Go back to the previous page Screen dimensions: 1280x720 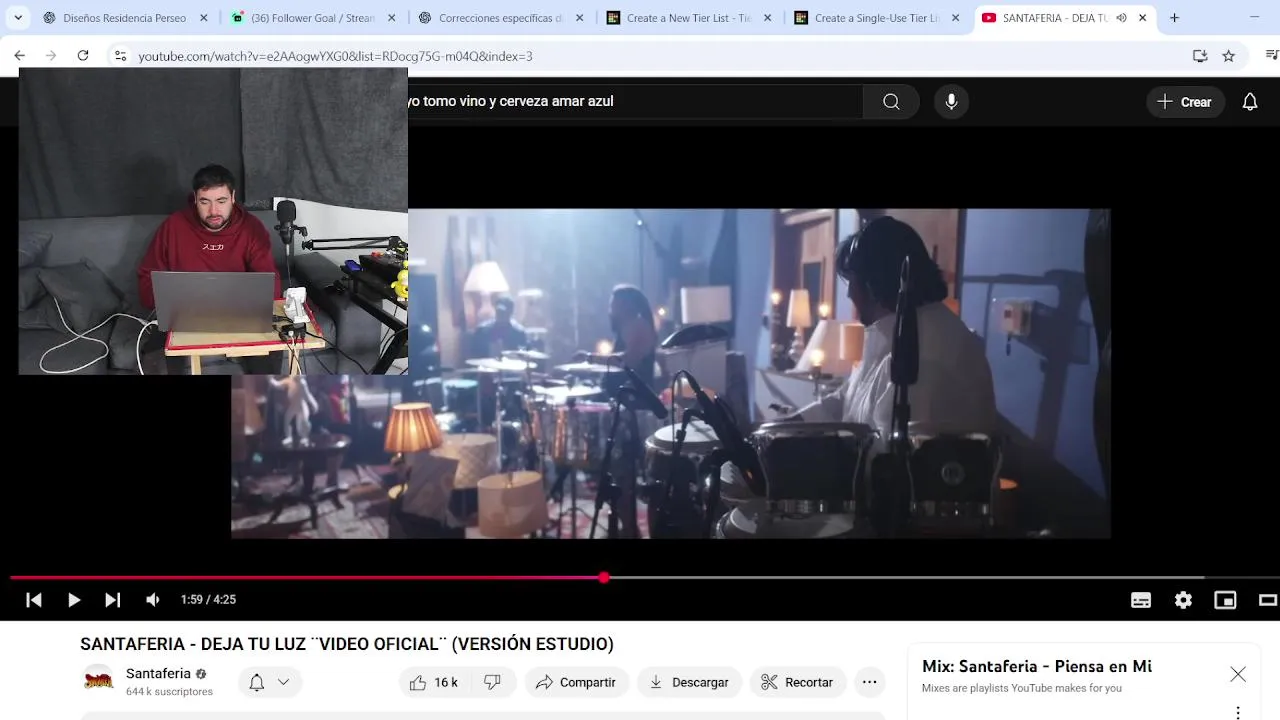20,56
